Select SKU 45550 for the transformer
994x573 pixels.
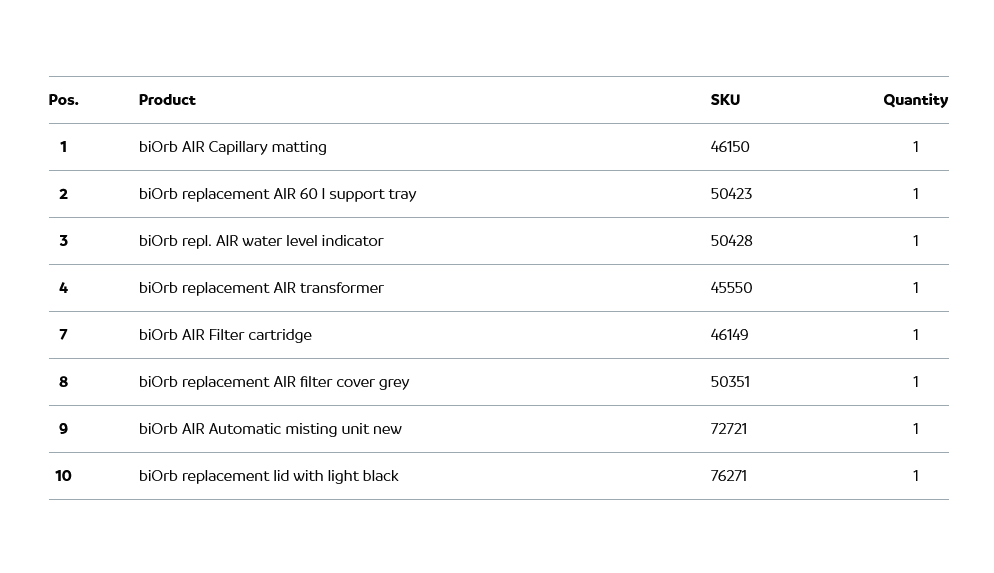click(731, 288)
